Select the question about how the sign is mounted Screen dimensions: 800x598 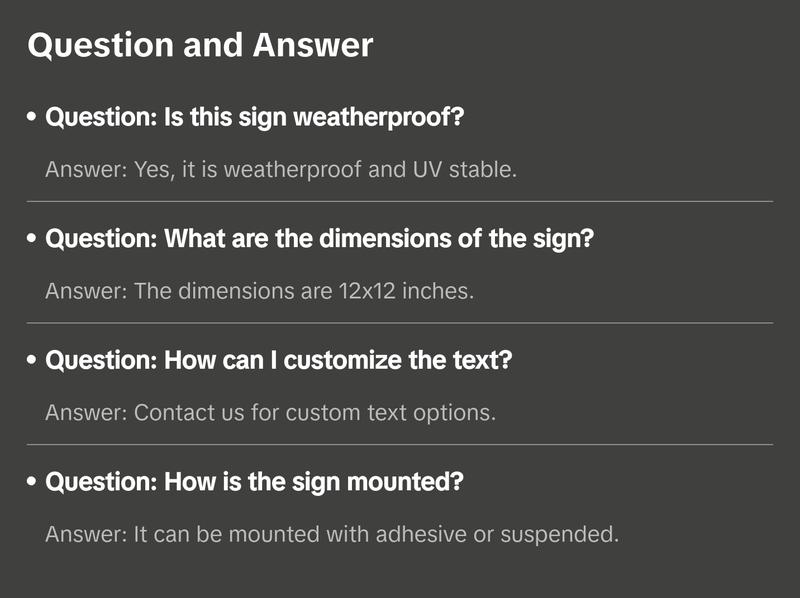pos(255,482)
